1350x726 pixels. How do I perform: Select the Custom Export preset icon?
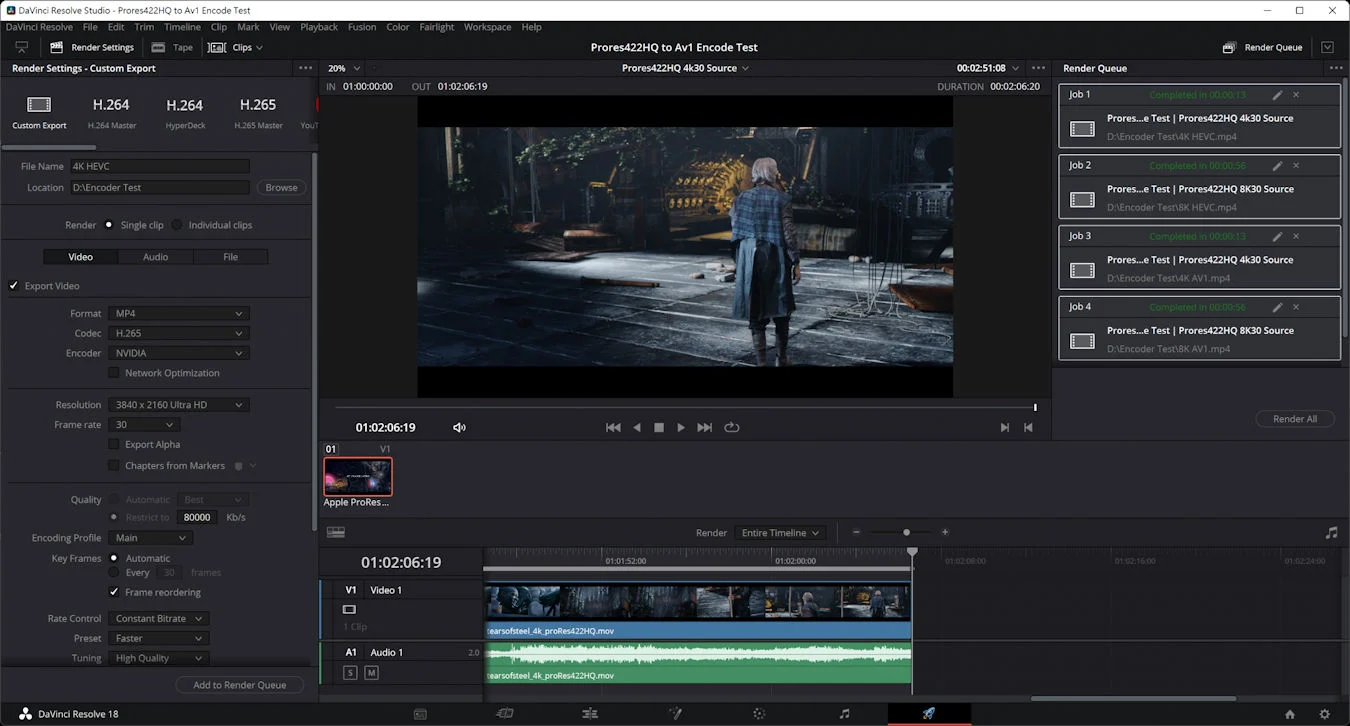[x=39, y=105]
